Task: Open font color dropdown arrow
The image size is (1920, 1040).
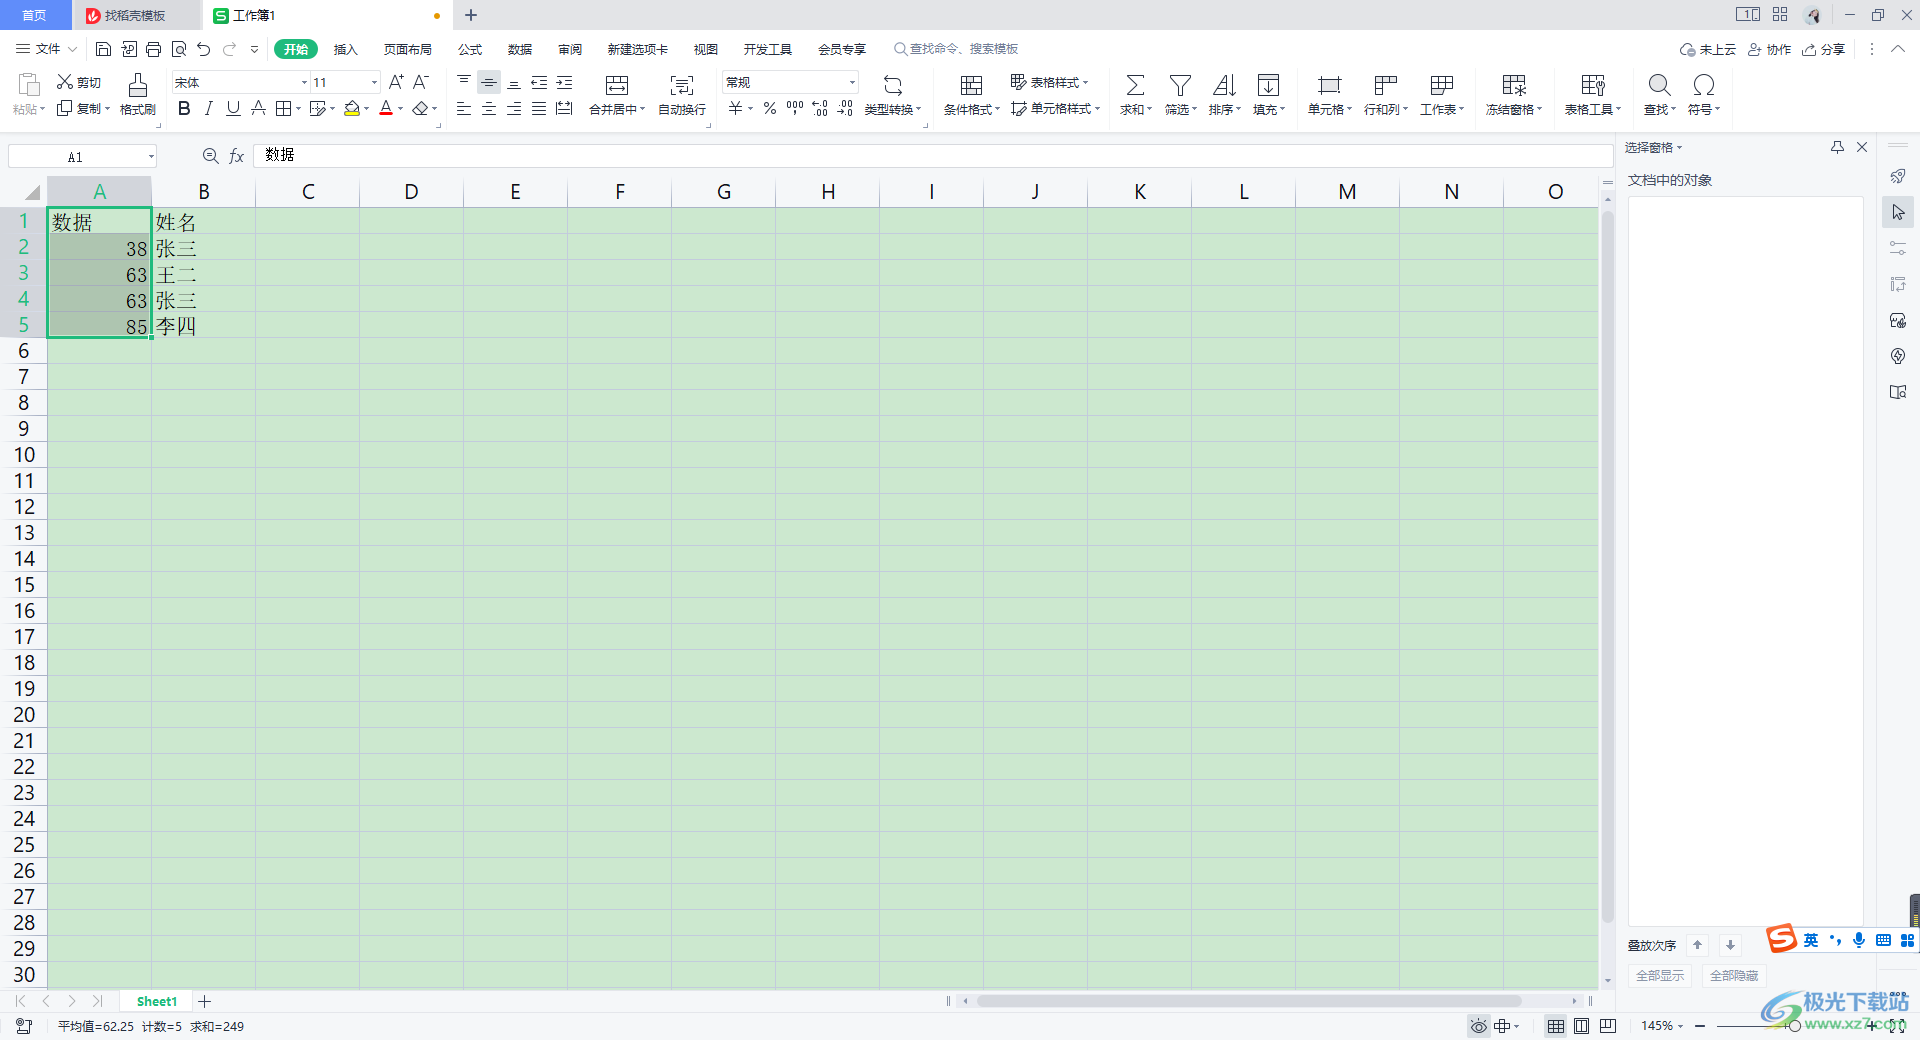Action: coord(401,109)
